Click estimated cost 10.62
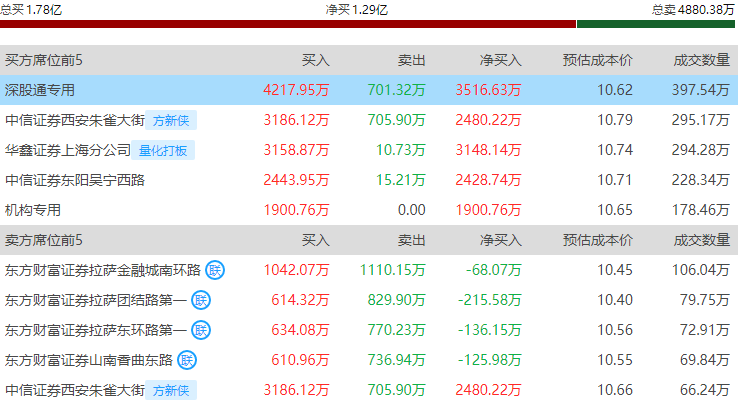 coord(615,90)
